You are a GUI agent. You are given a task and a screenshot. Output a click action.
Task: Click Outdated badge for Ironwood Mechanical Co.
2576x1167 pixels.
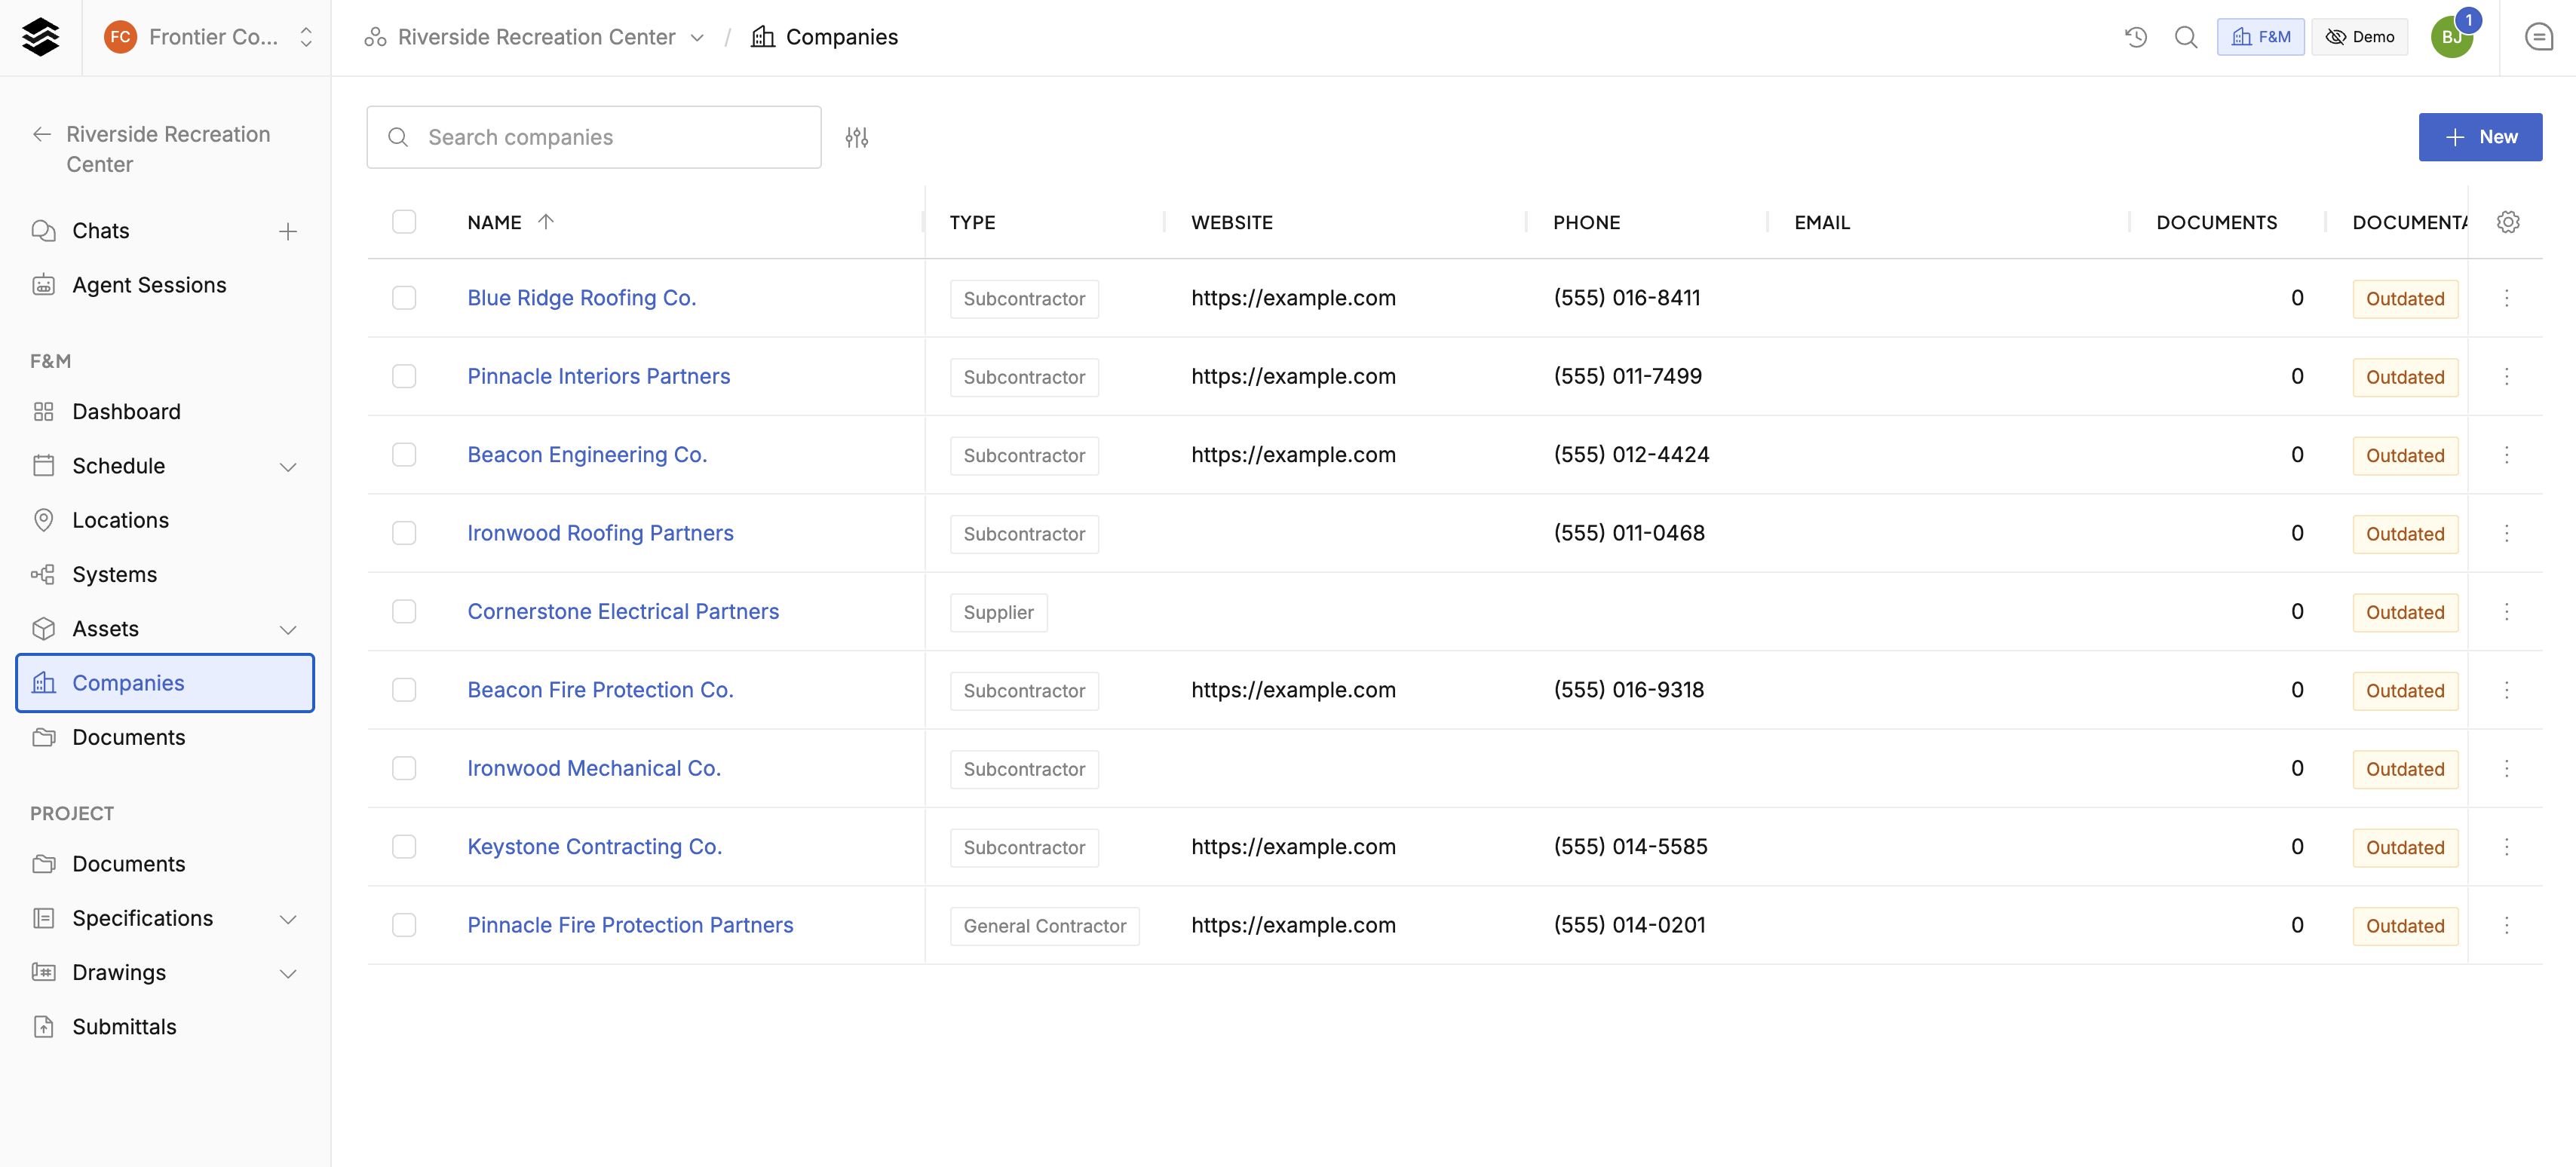tap(2404, 769)
